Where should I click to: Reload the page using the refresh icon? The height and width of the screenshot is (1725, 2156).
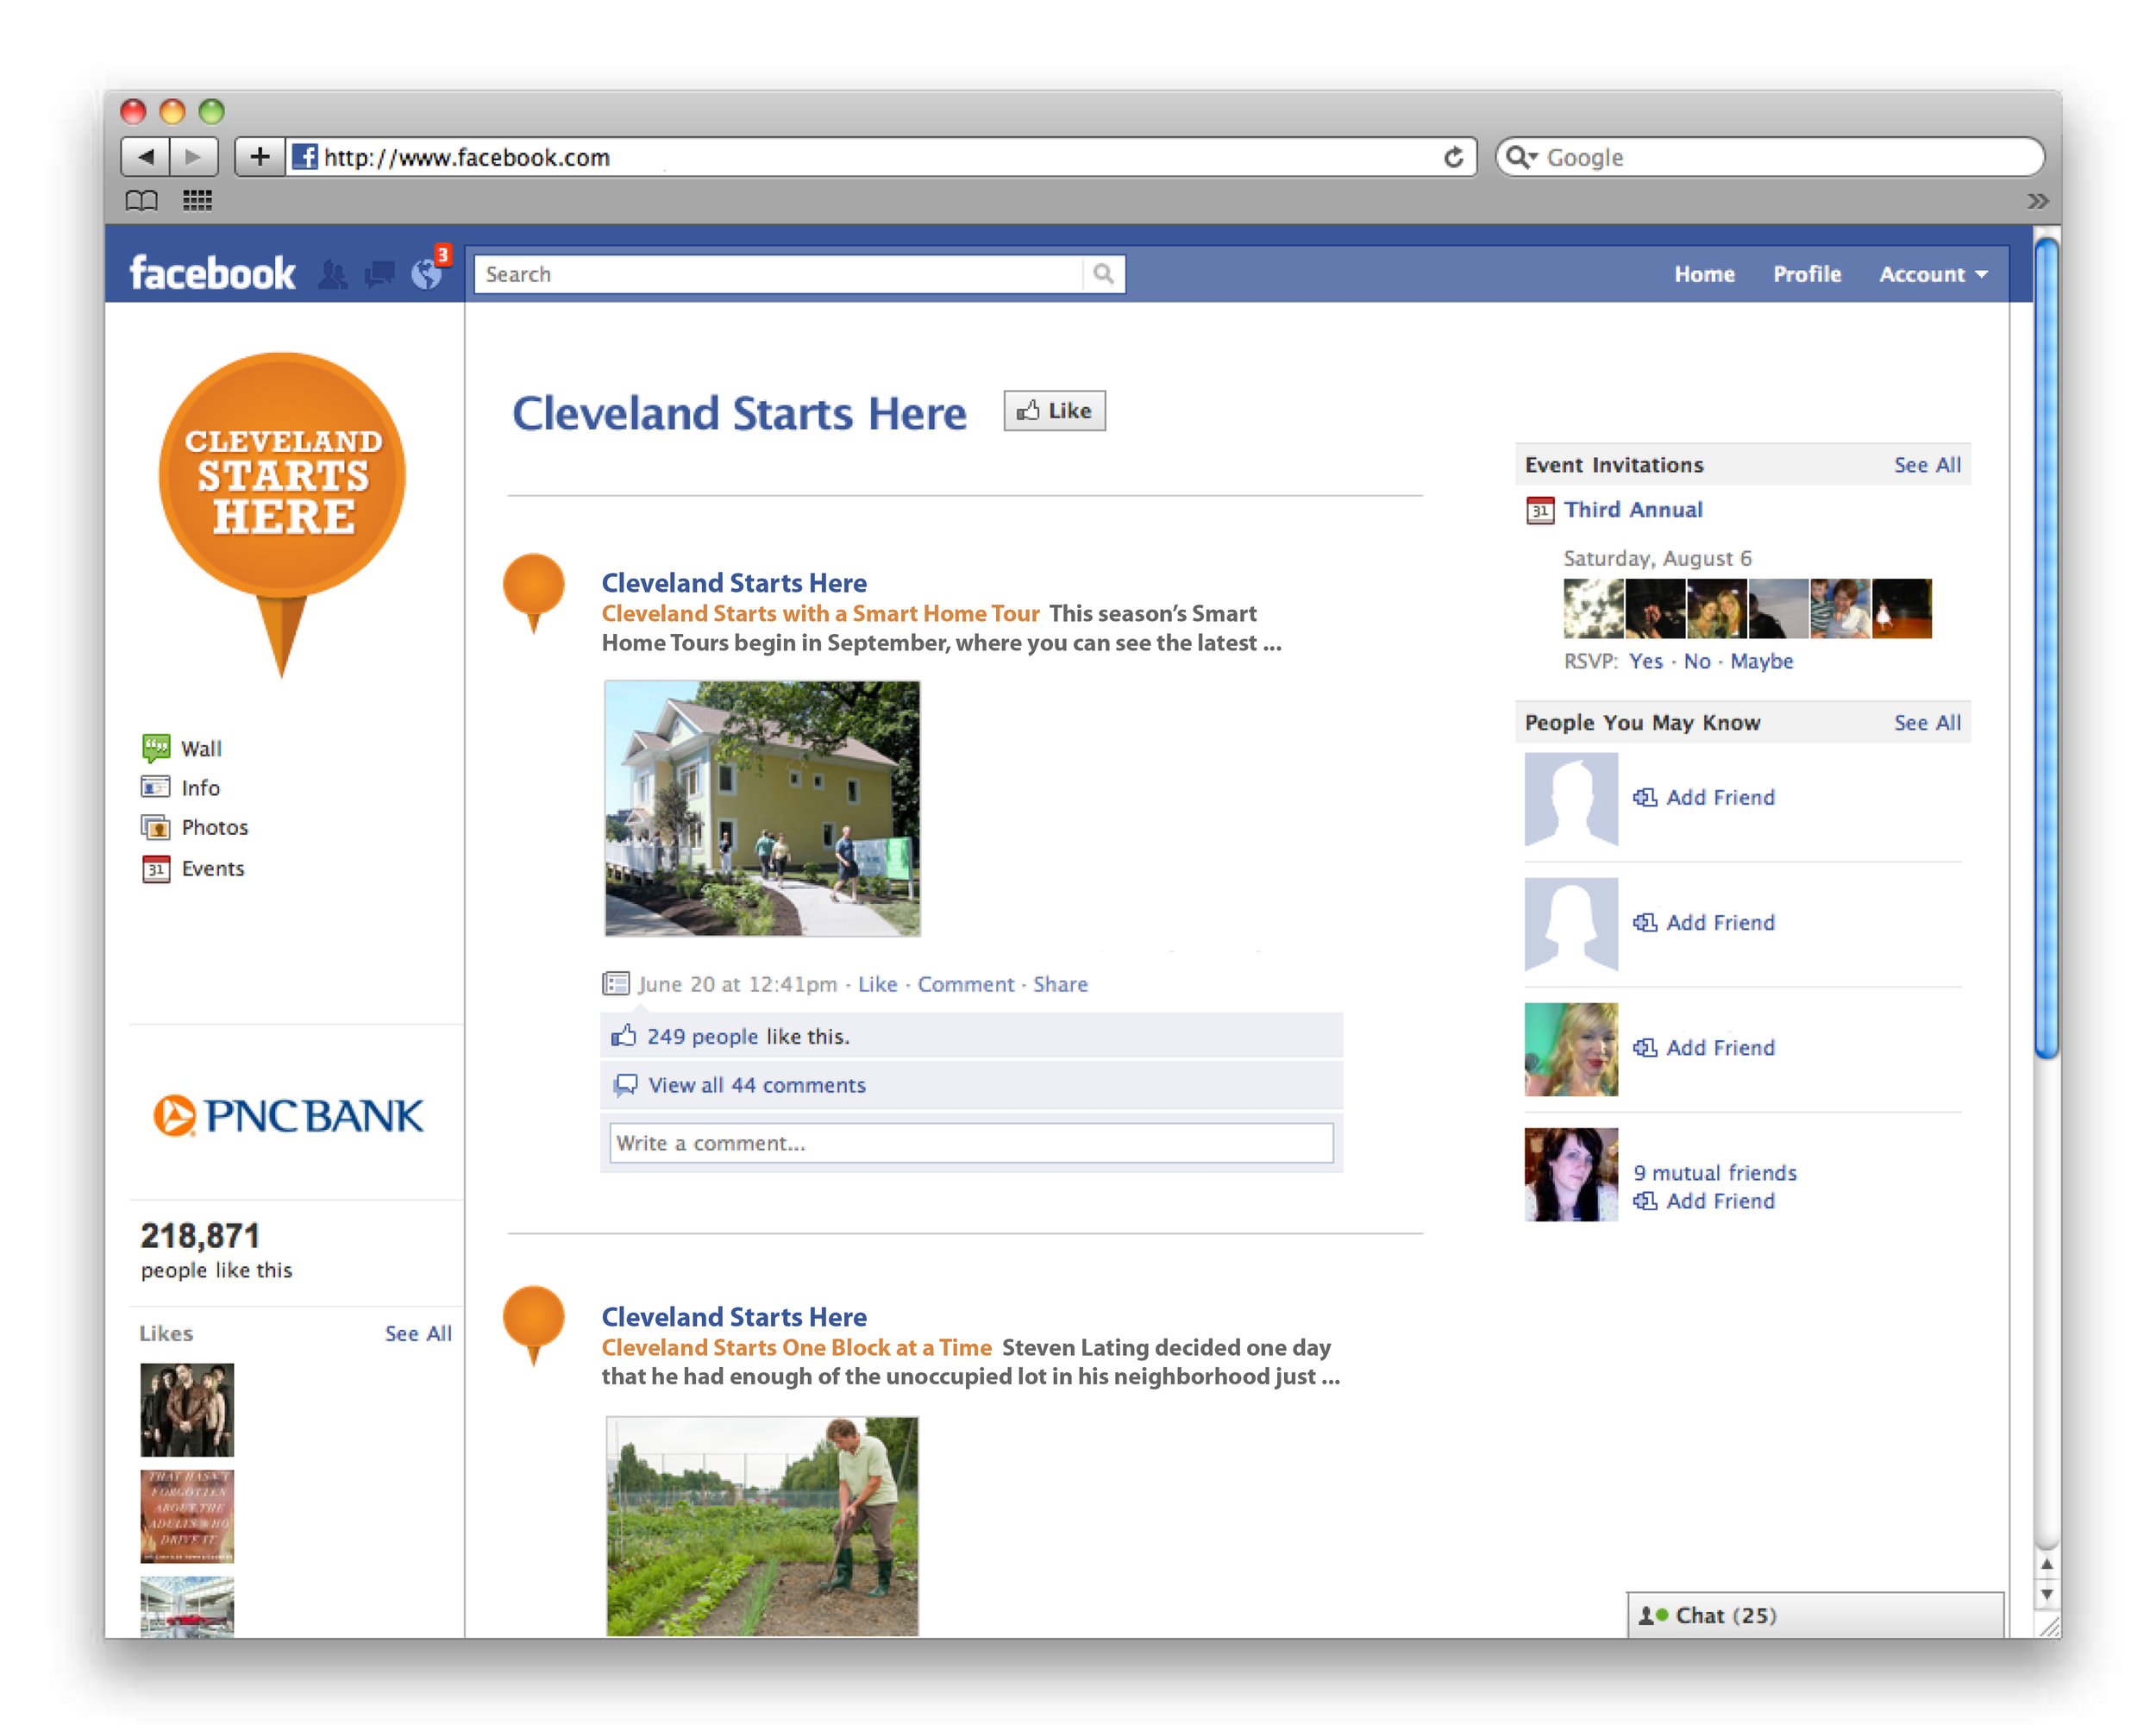click(1452, 157)
